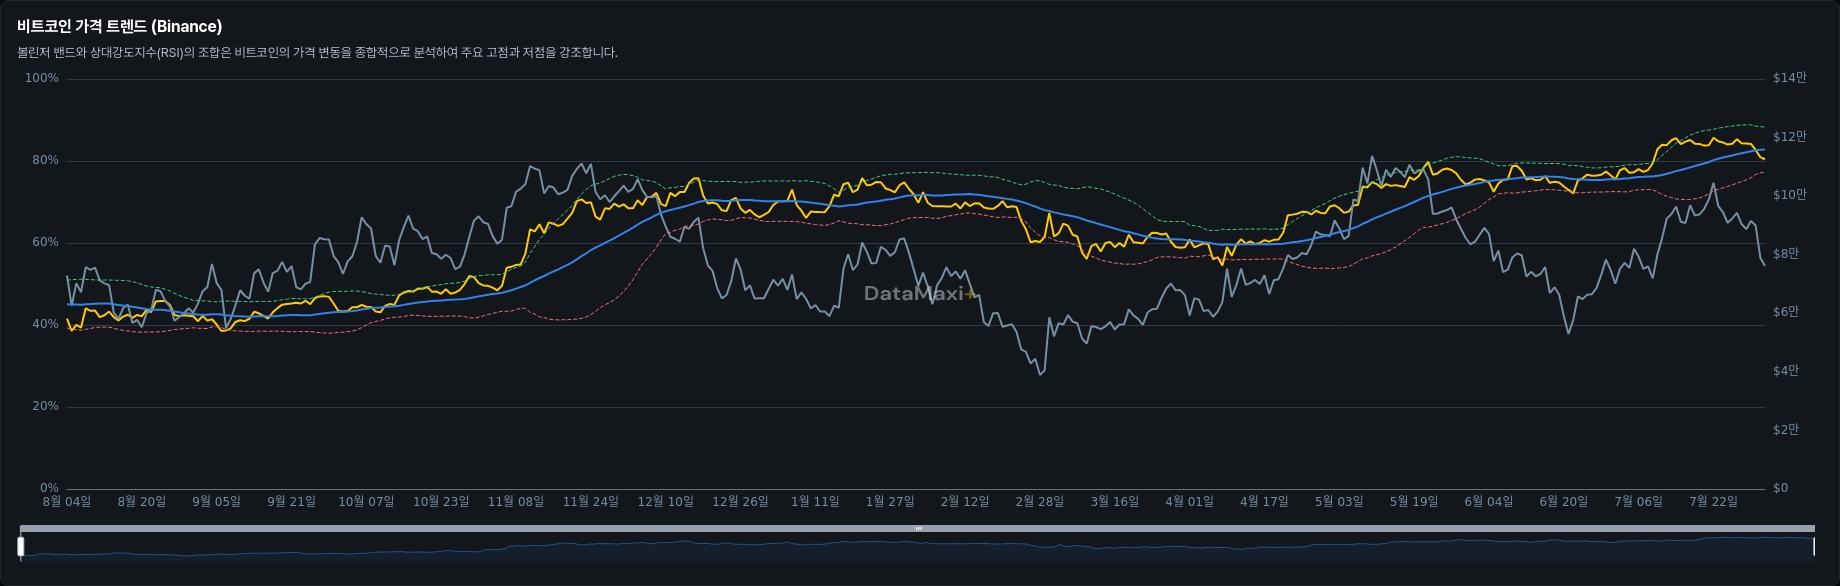
Task: Click the $2만 label on the price axis
Action: point(1786,430)
